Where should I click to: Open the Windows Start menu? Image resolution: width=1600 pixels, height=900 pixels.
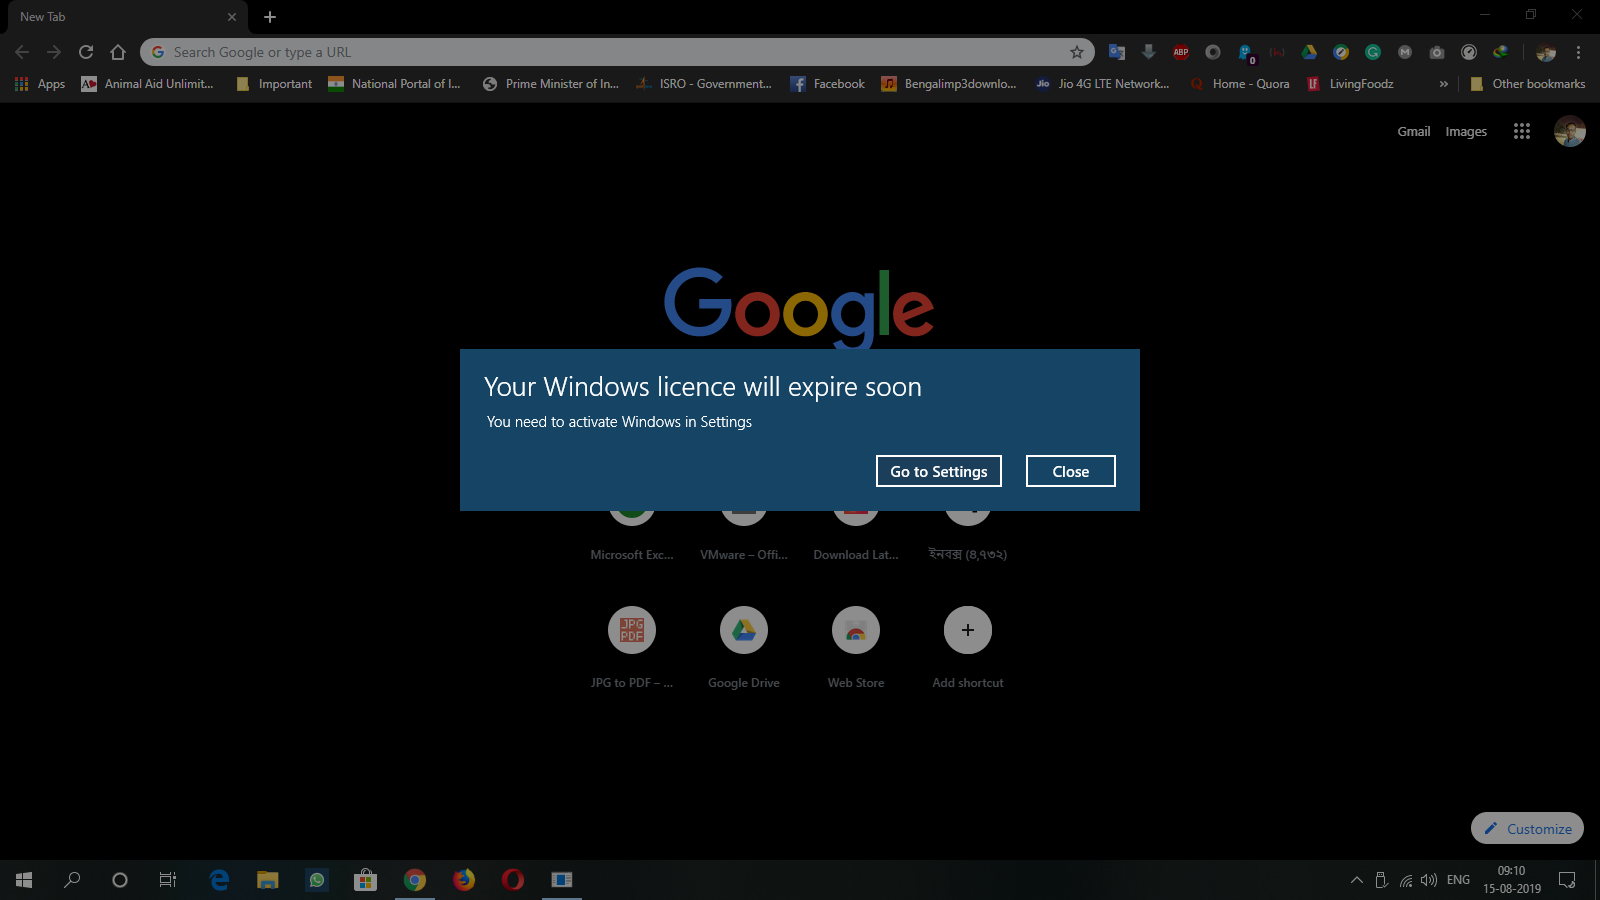tap(24, 880)
